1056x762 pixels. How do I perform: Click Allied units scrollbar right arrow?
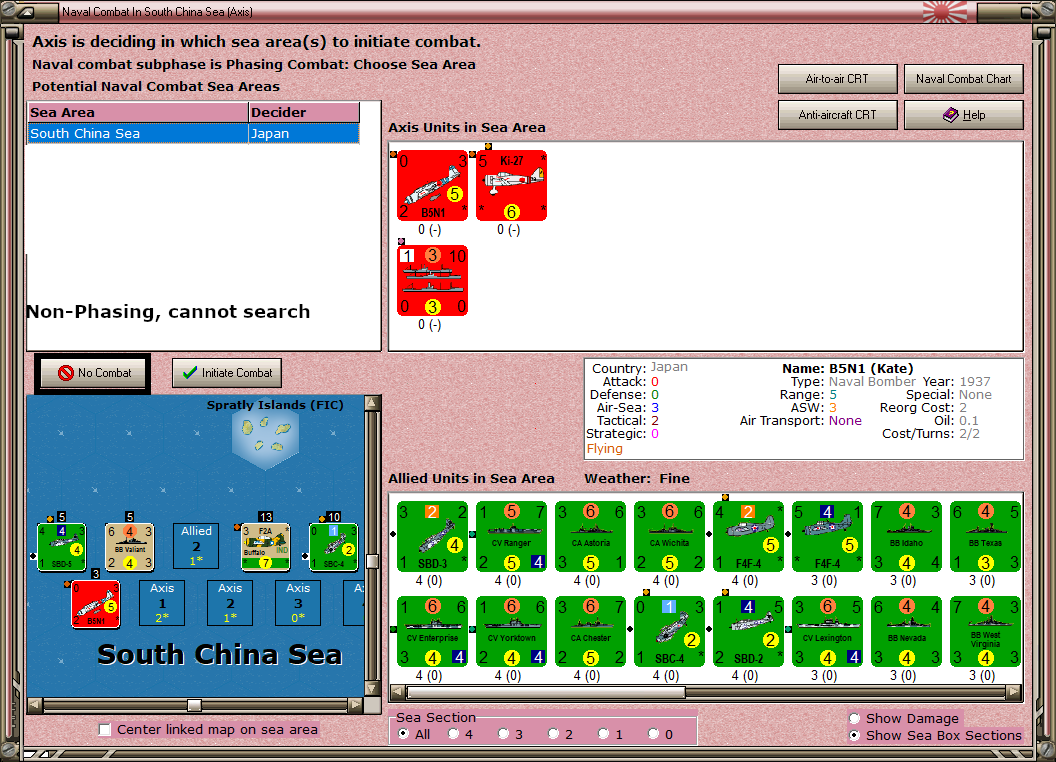pyautogui.click(x=1014, y=692)
